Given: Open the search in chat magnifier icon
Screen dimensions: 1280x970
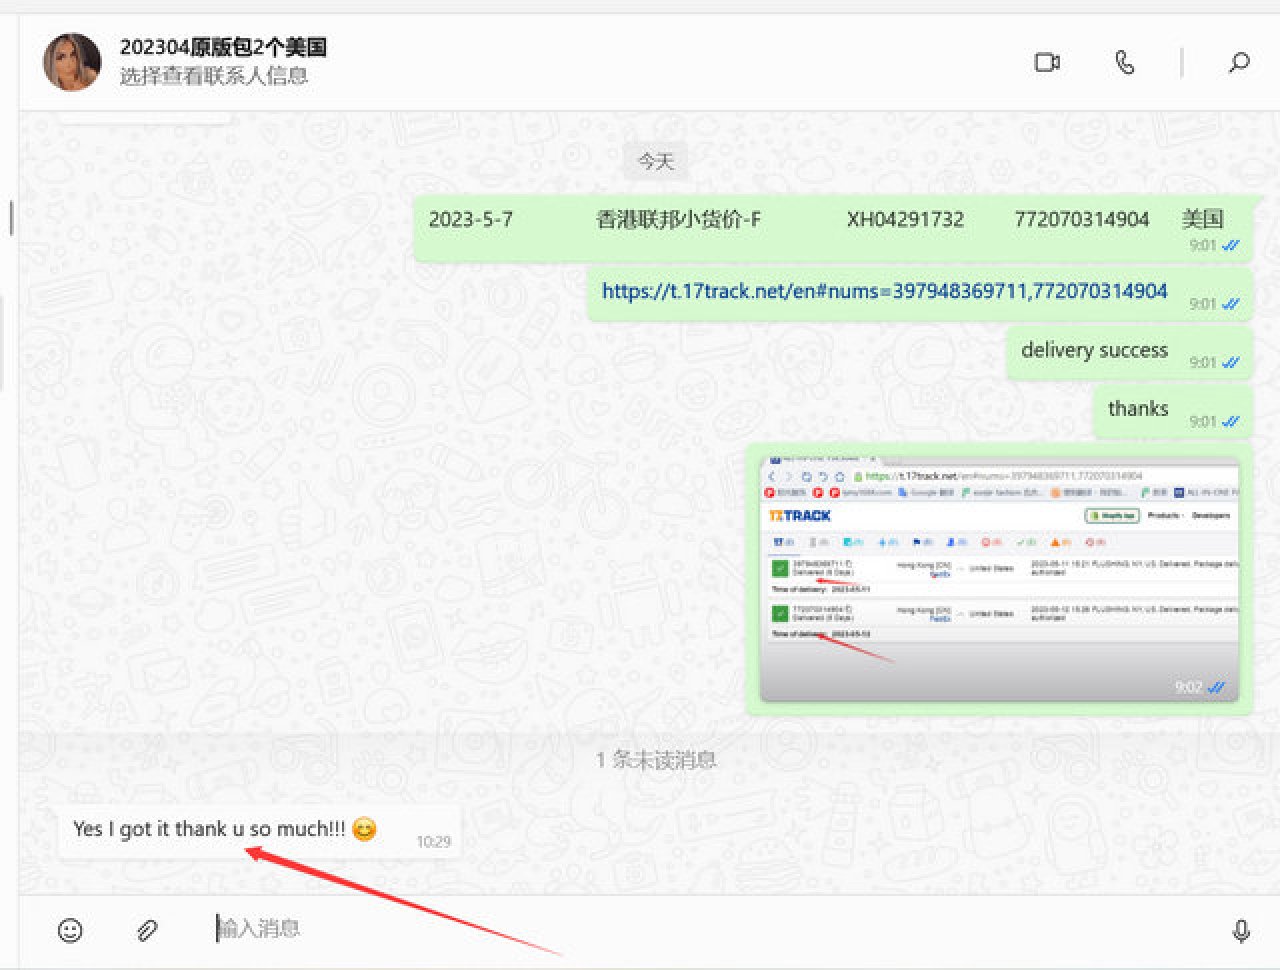Looking at the screenshot, I should [x=1239, y=63].
